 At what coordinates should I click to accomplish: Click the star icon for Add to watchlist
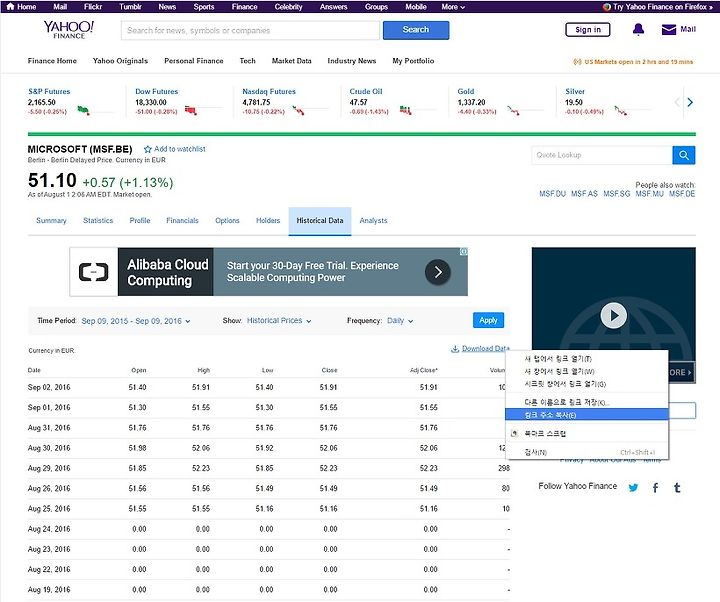coord(147,149)
